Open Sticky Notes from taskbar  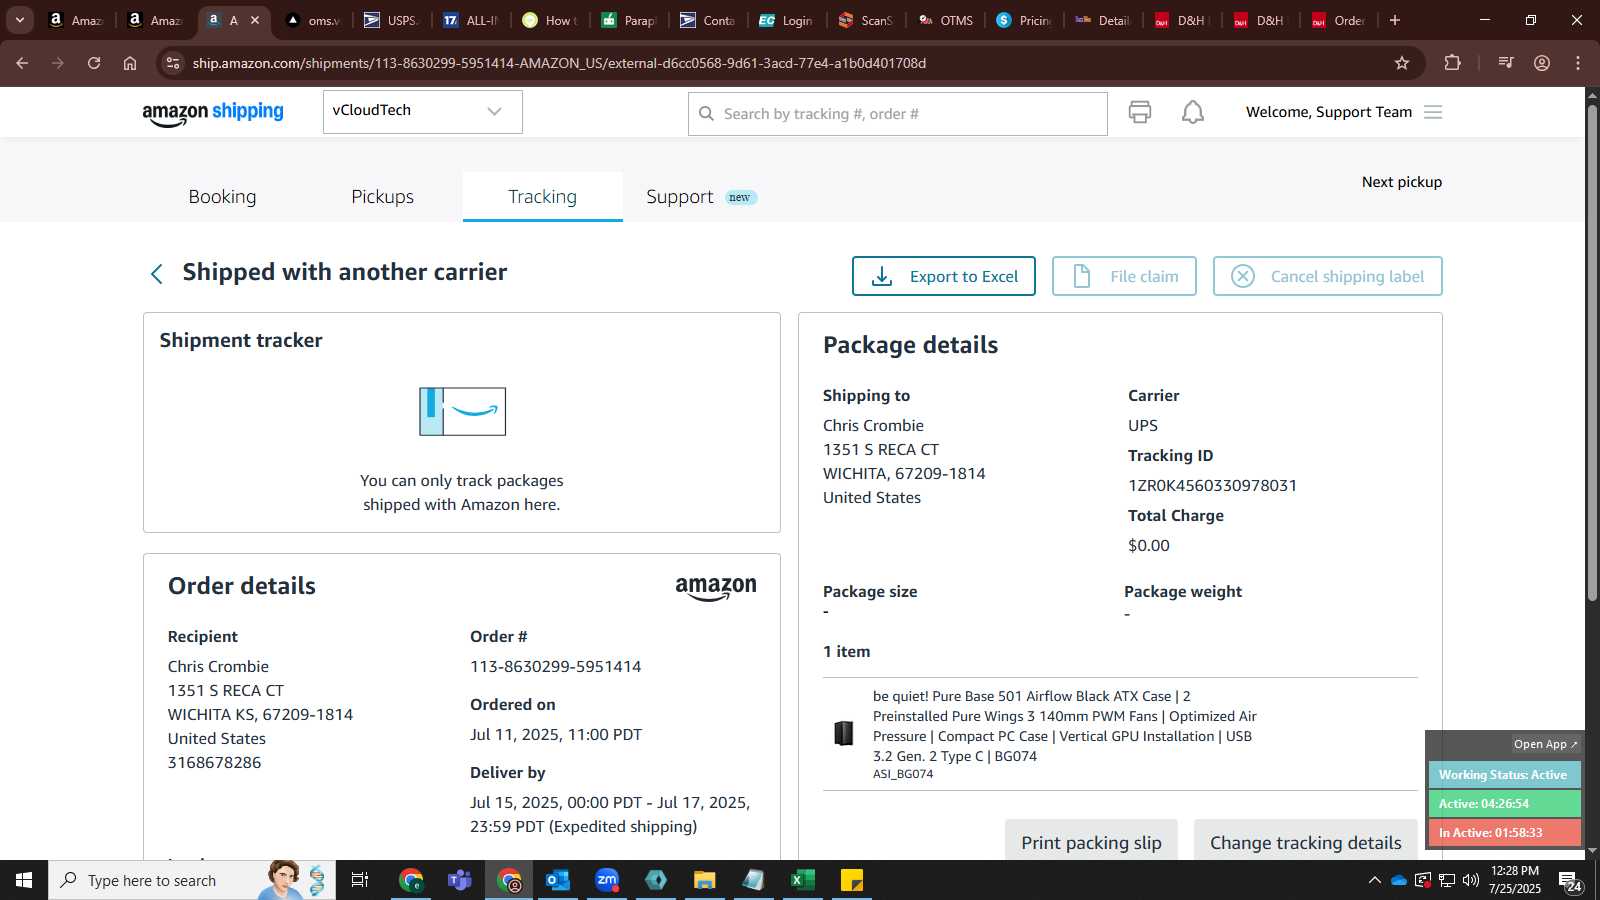click(852, 880)
